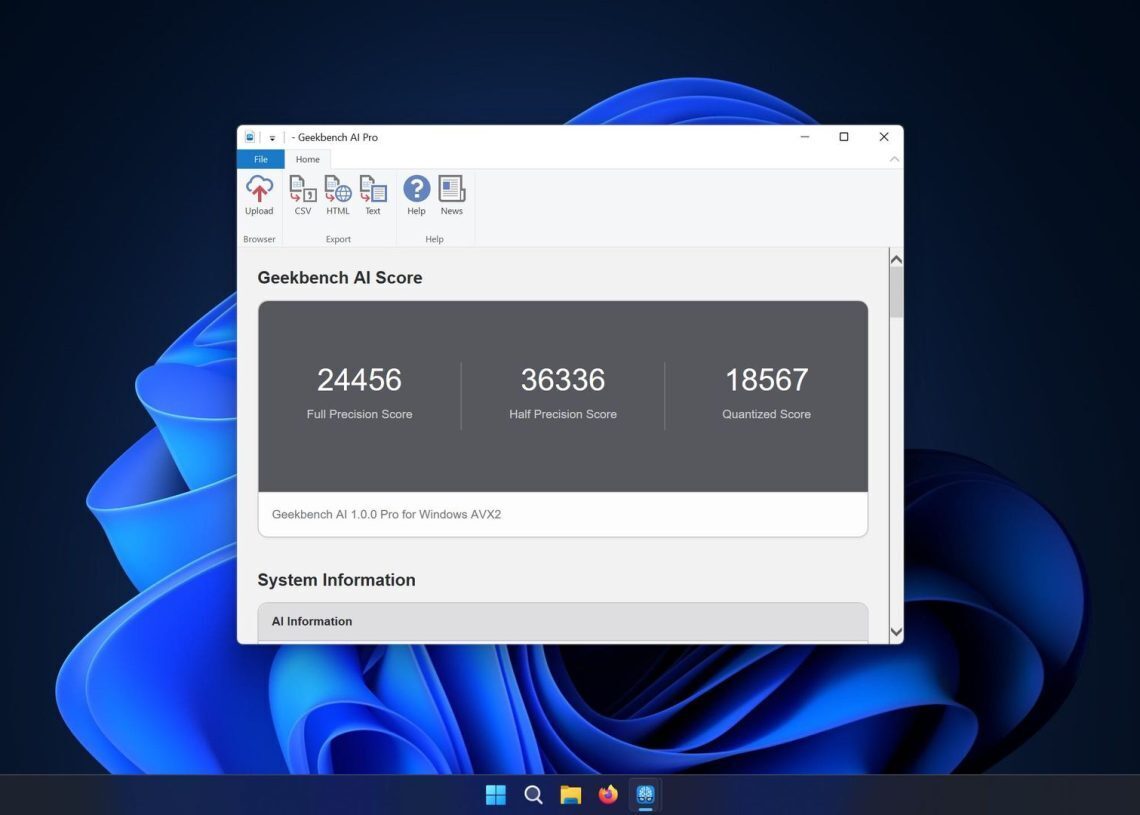Click the Half Precision Score label
The height and width of the screenshot is (815, 1140).
coord(563,414)
